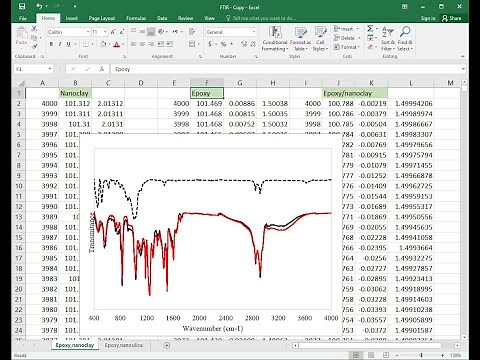Click Decrease Indent icon
This screenshot has height=360, width=480.
[x=161, y=44]
